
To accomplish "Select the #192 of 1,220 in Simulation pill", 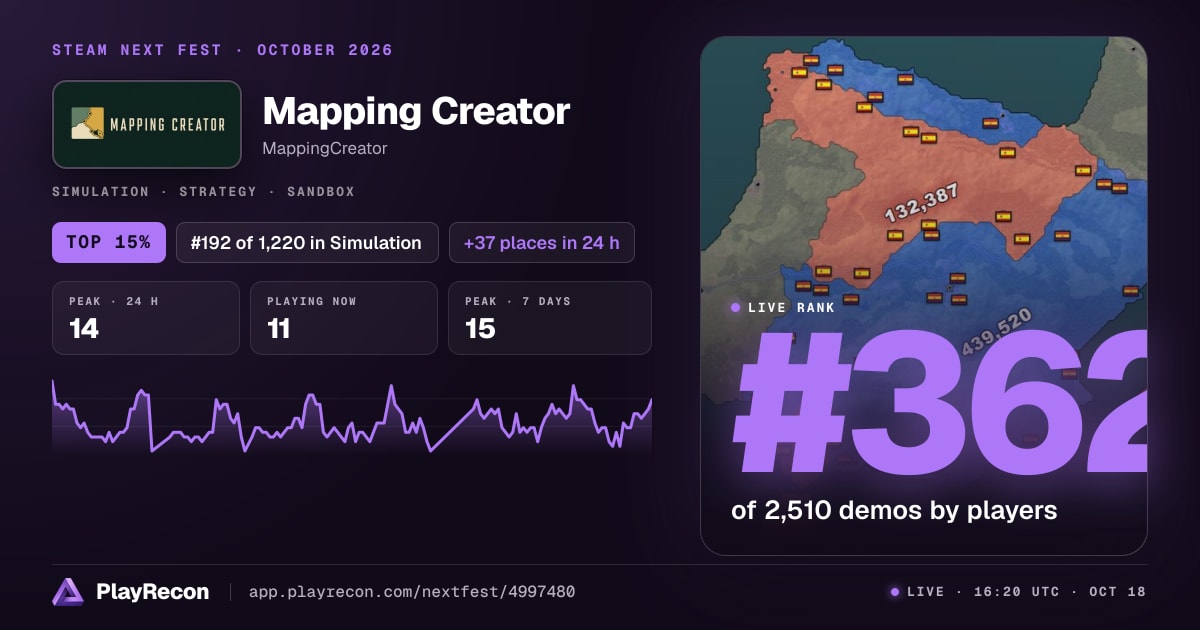I will pyautogui.click(x=307, y=242).
